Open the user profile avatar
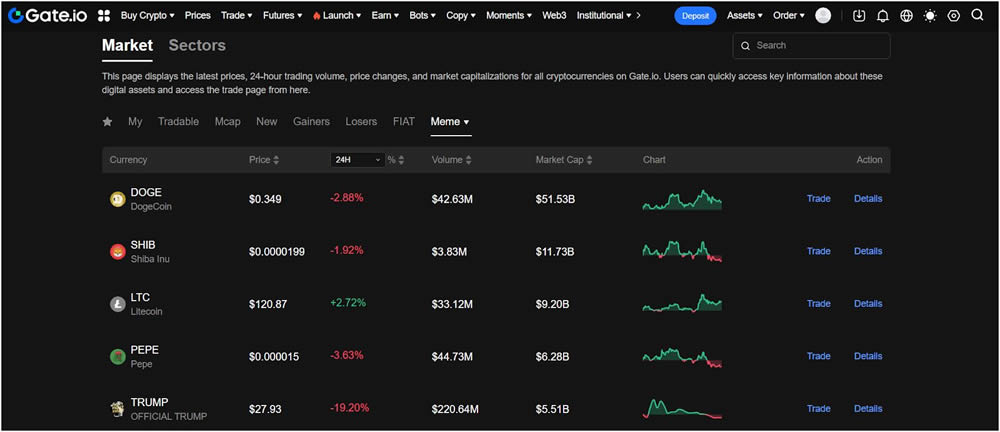The width and height of the screenshot is (1000, 432). click(x=823, y=16)
